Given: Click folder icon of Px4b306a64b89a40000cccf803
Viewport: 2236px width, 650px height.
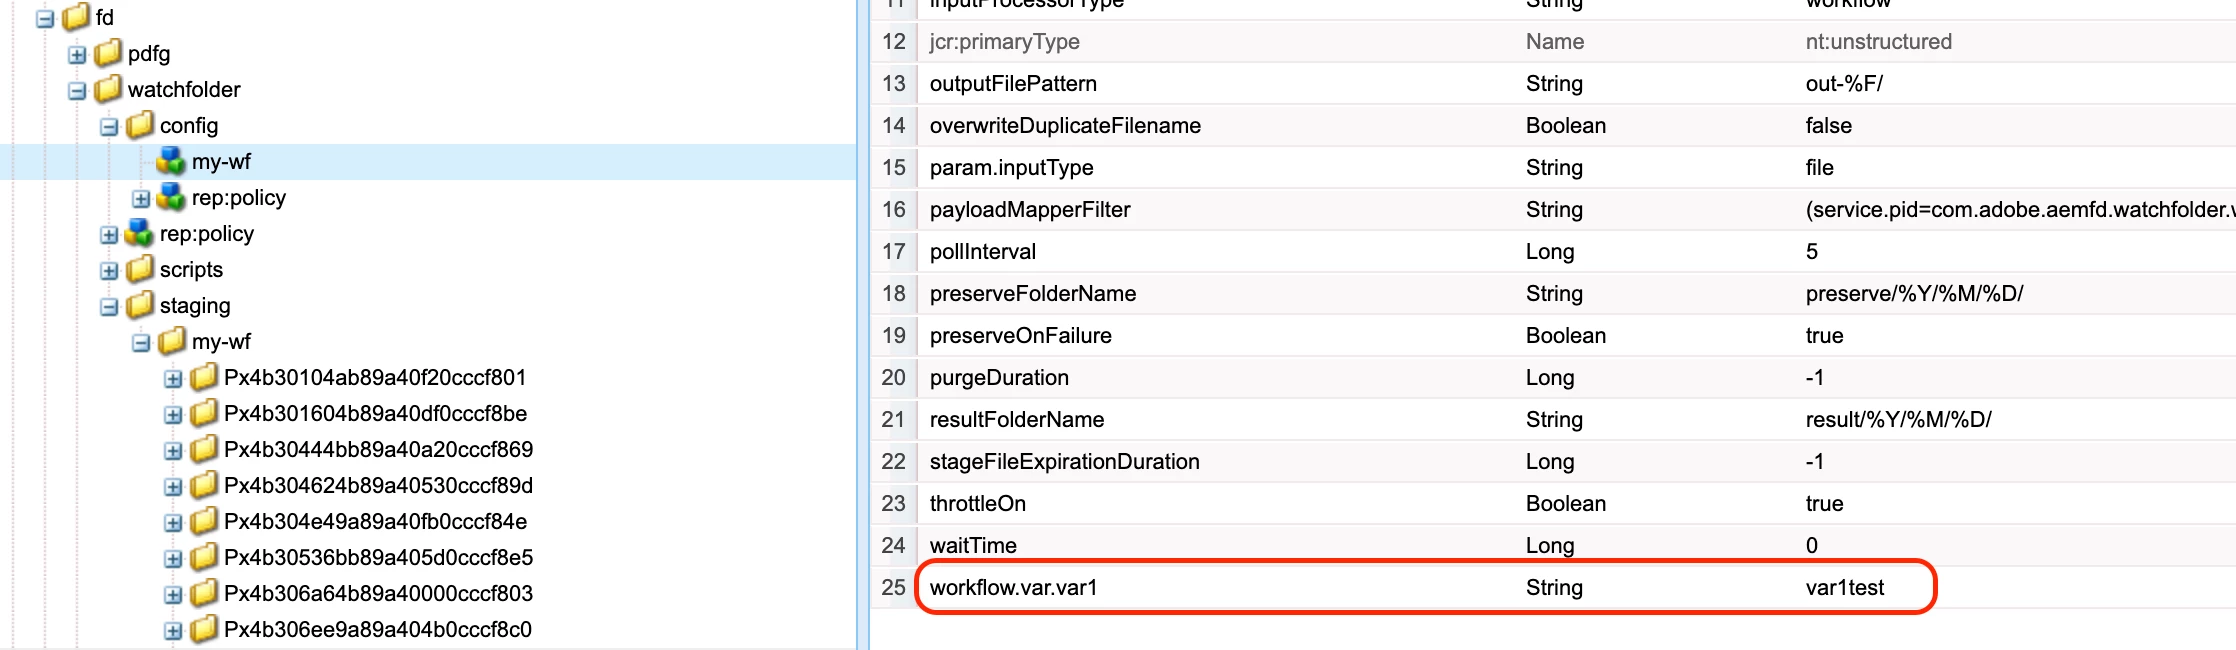Looking at the screenshot, I should click(204, 593).
